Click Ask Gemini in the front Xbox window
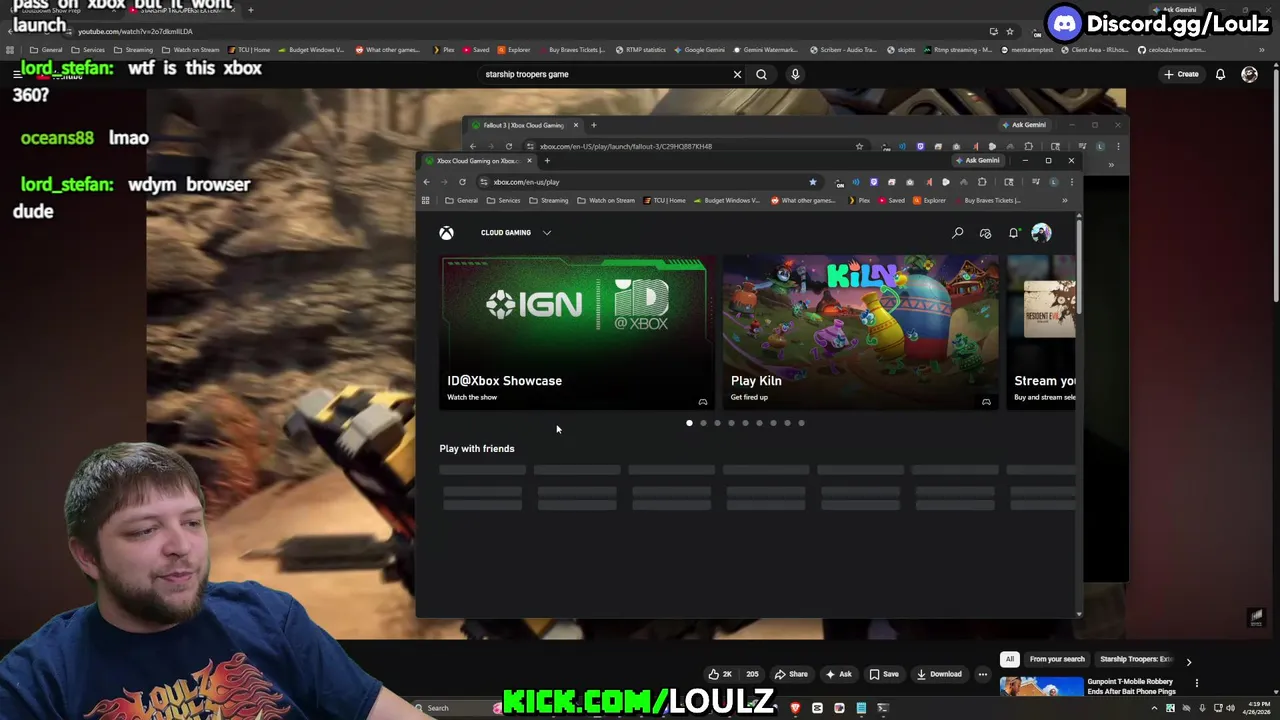The width and height of the screenshot is (1280, 720). [x=977, y=161]
